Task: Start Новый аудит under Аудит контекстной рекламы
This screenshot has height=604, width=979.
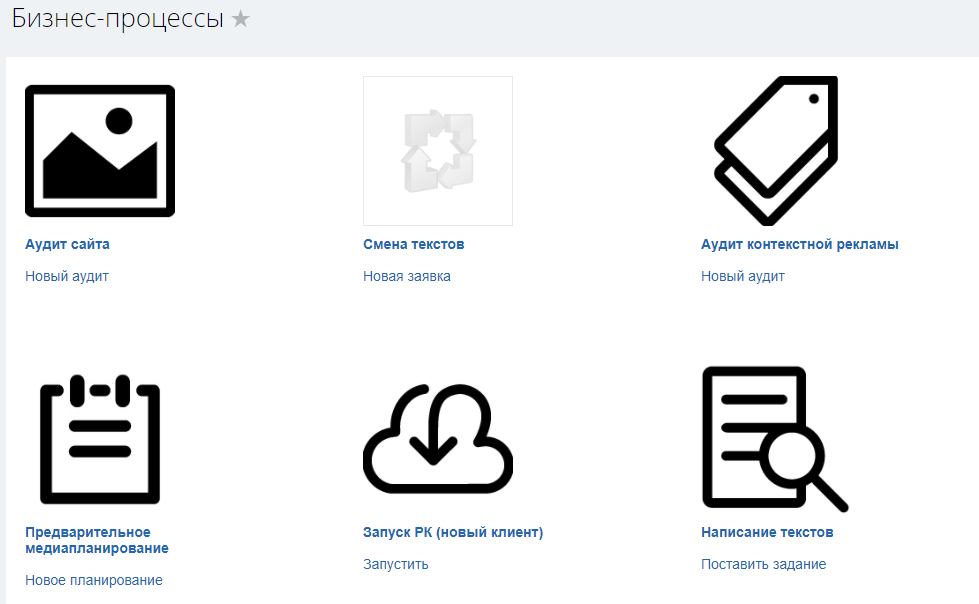Action: [743, 276]
